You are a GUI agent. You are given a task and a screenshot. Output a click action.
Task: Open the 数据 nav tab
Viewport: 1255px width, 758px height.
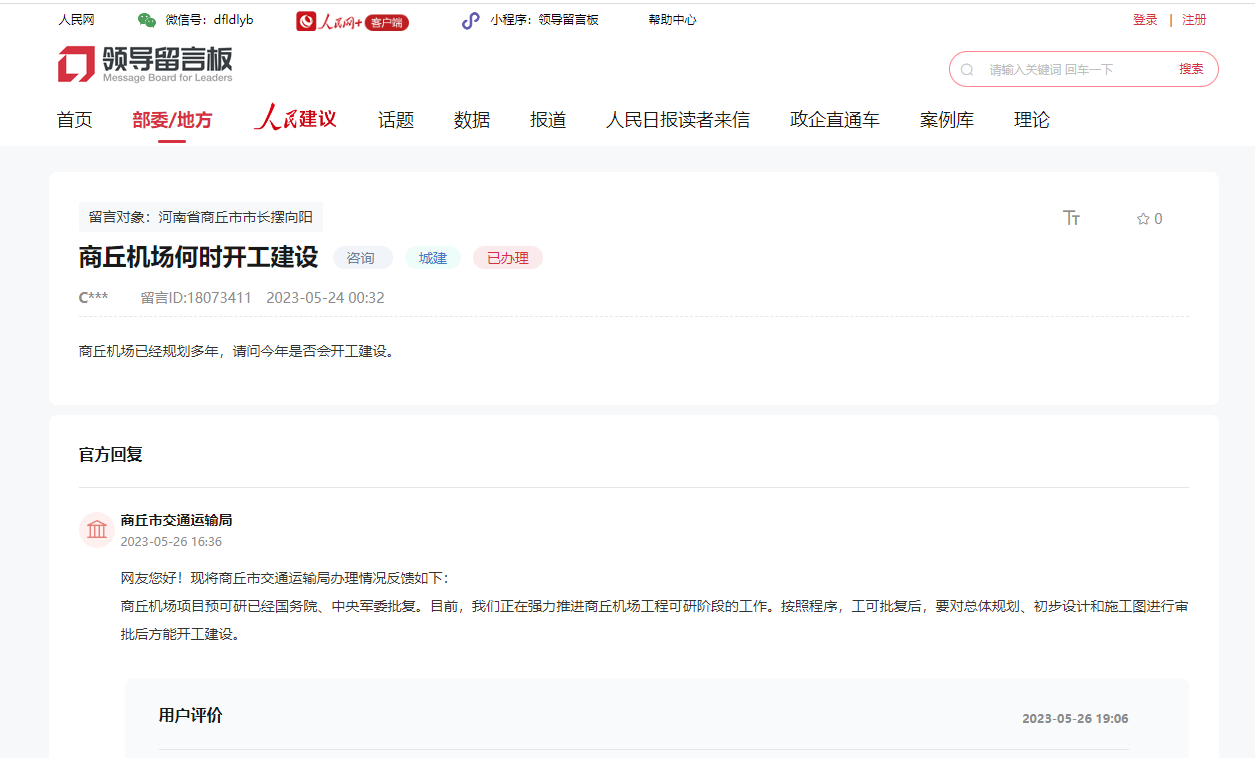(x=472, y=120)
